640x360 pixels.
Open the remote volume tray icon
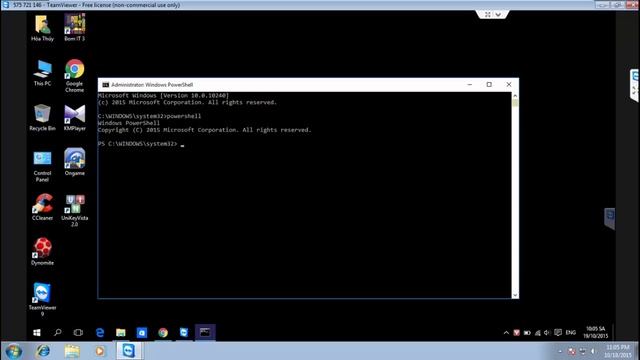[x=547, y=333]
